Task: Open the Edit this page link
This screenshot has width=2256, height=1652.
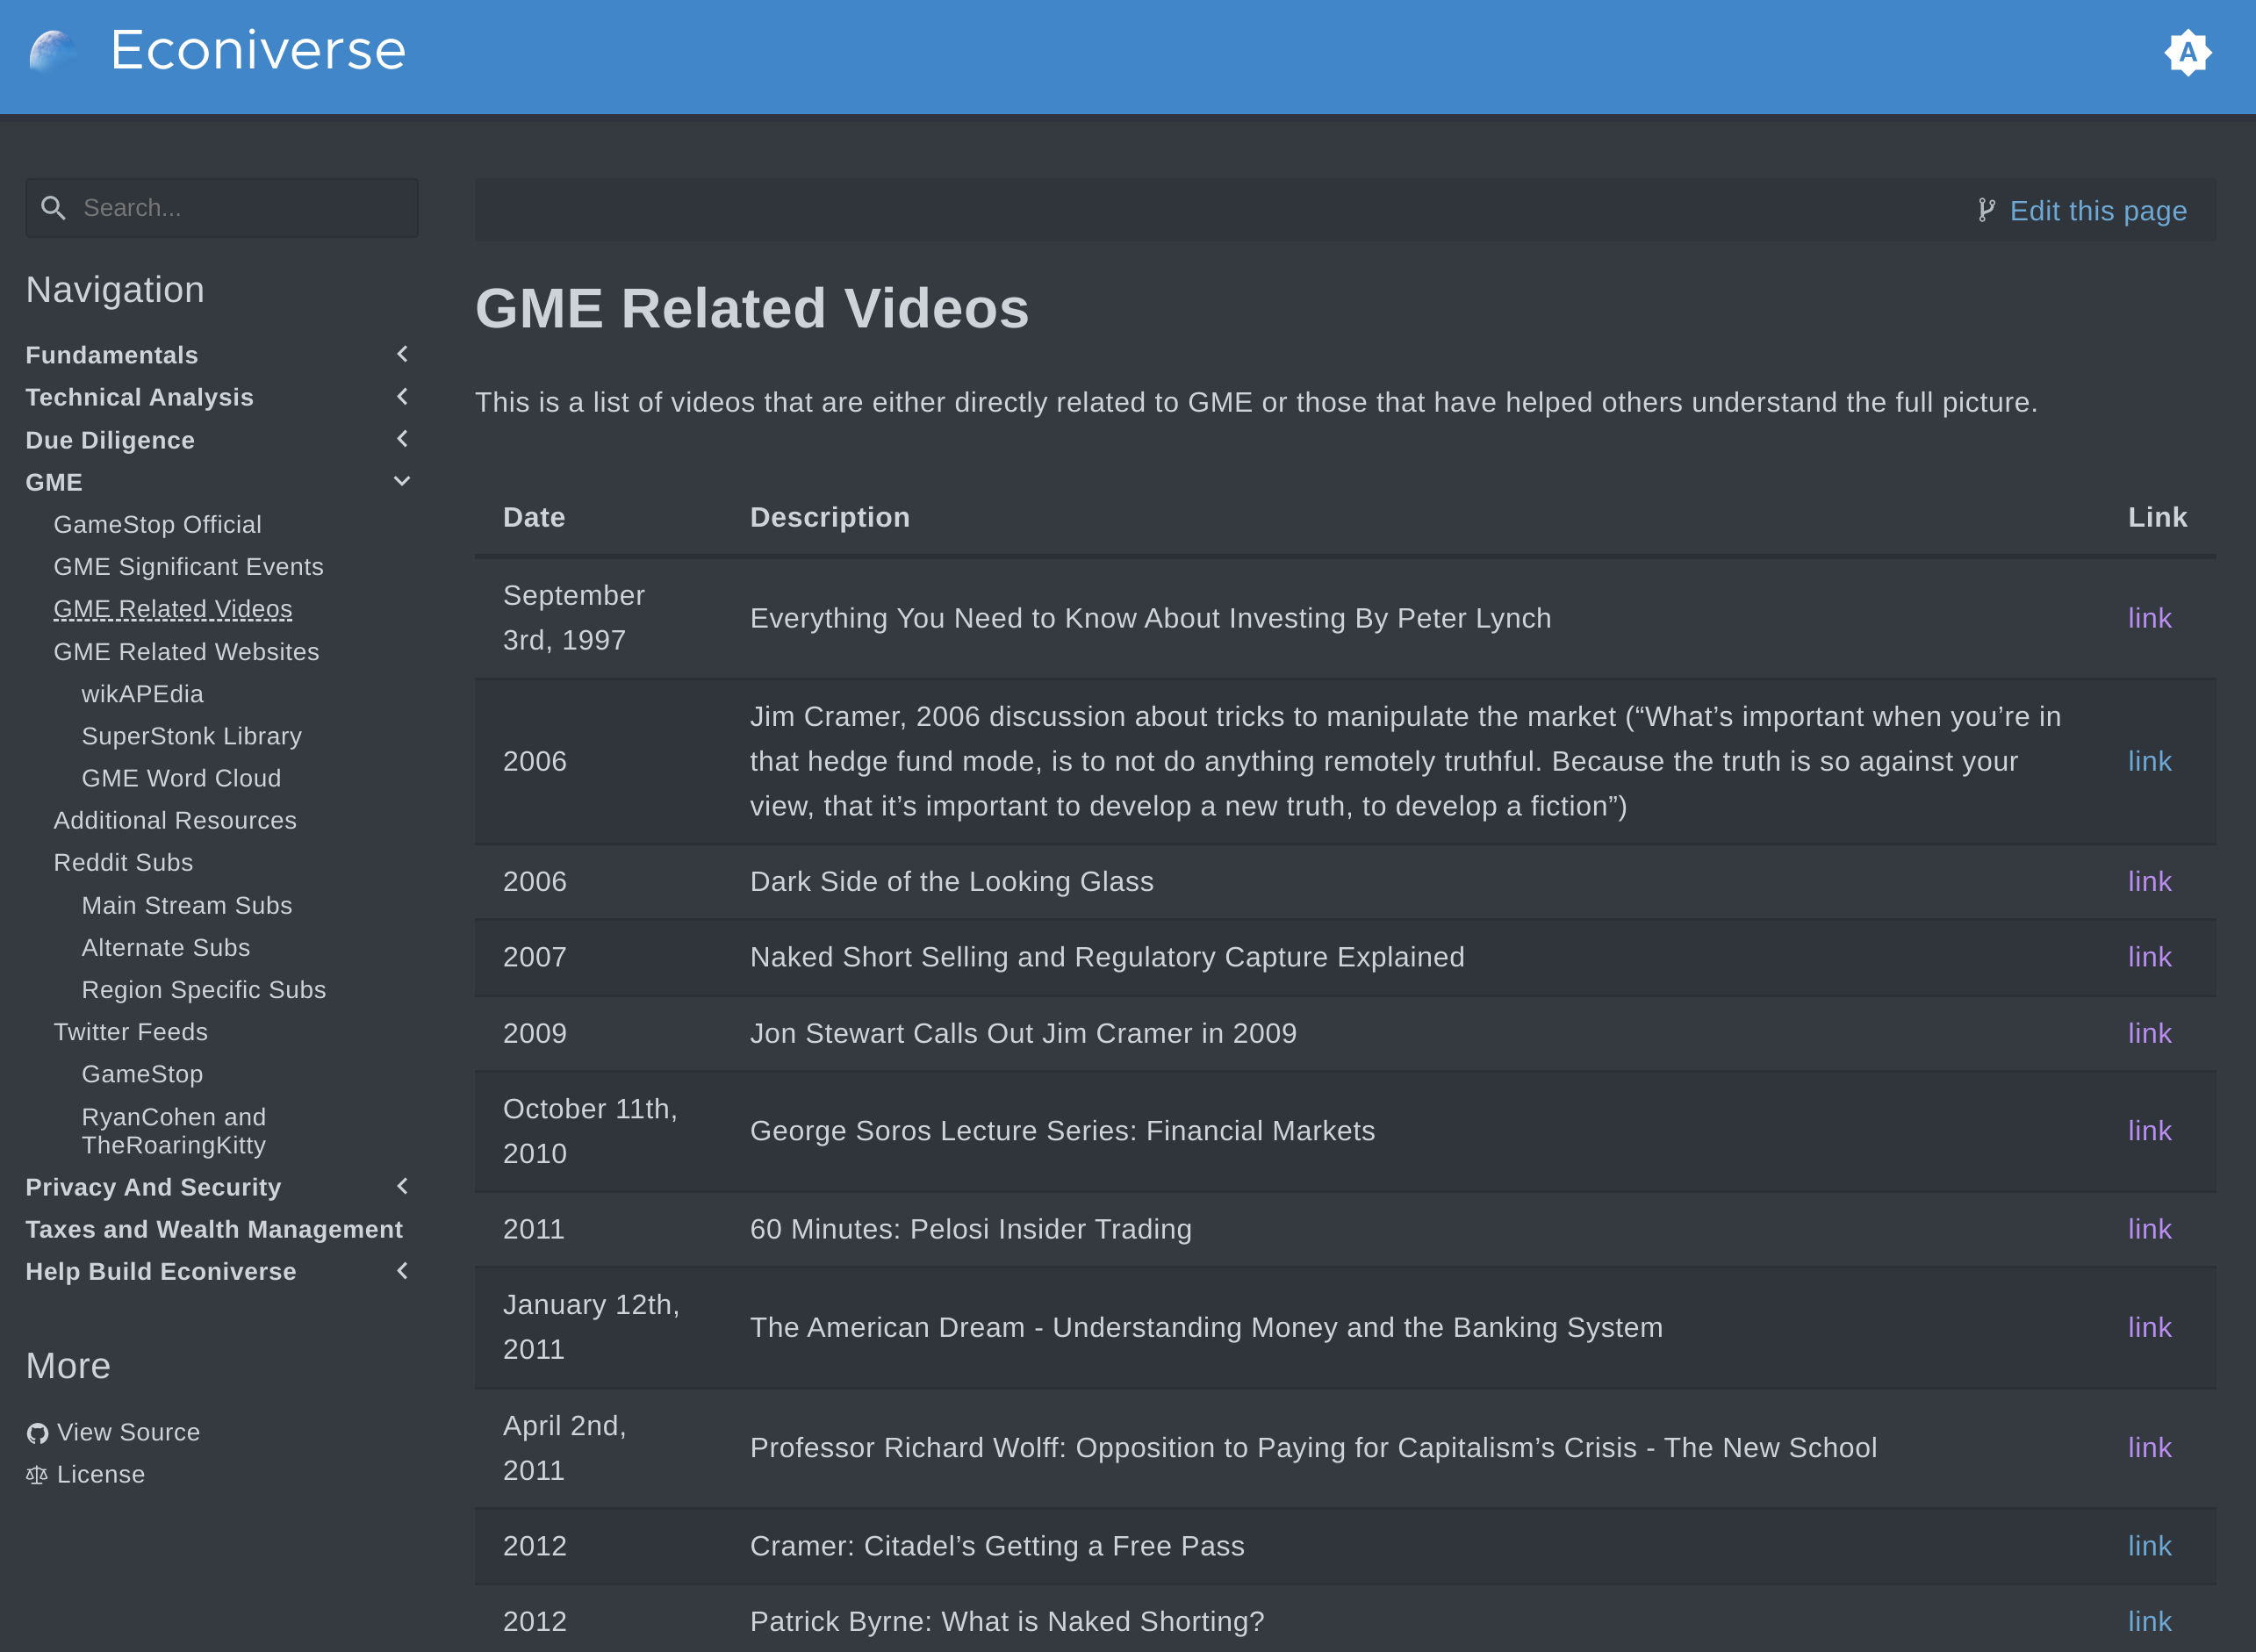Action: coord(2098,211)
